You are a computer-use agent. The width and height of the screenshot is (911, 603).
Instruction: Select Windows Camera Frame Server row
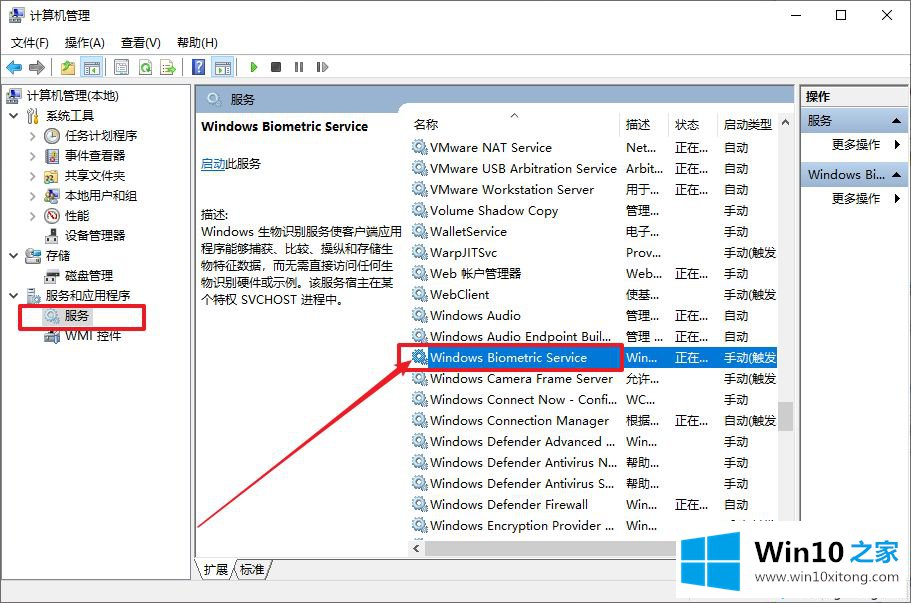click(x=593, y=379)
